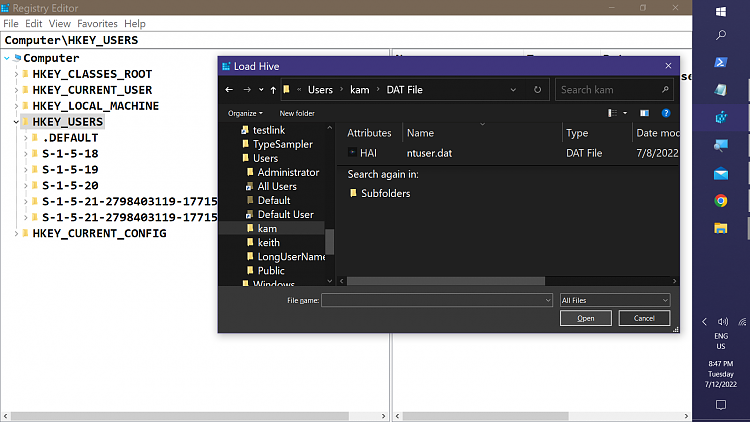Click the Back arrow in Load Hive dialog
Viewport: 750px width, 422px height.
[229, 90]
